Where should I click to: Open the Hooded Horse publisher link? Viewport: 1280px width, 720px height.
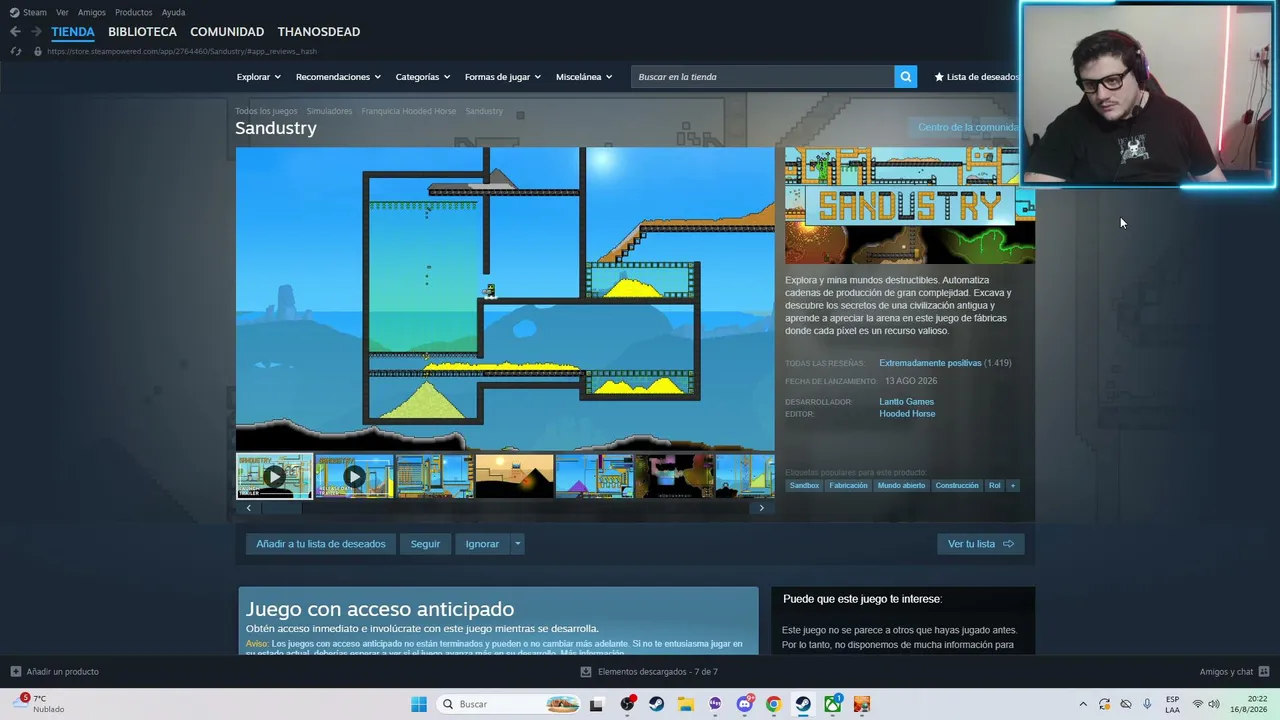tap(907, 414)
